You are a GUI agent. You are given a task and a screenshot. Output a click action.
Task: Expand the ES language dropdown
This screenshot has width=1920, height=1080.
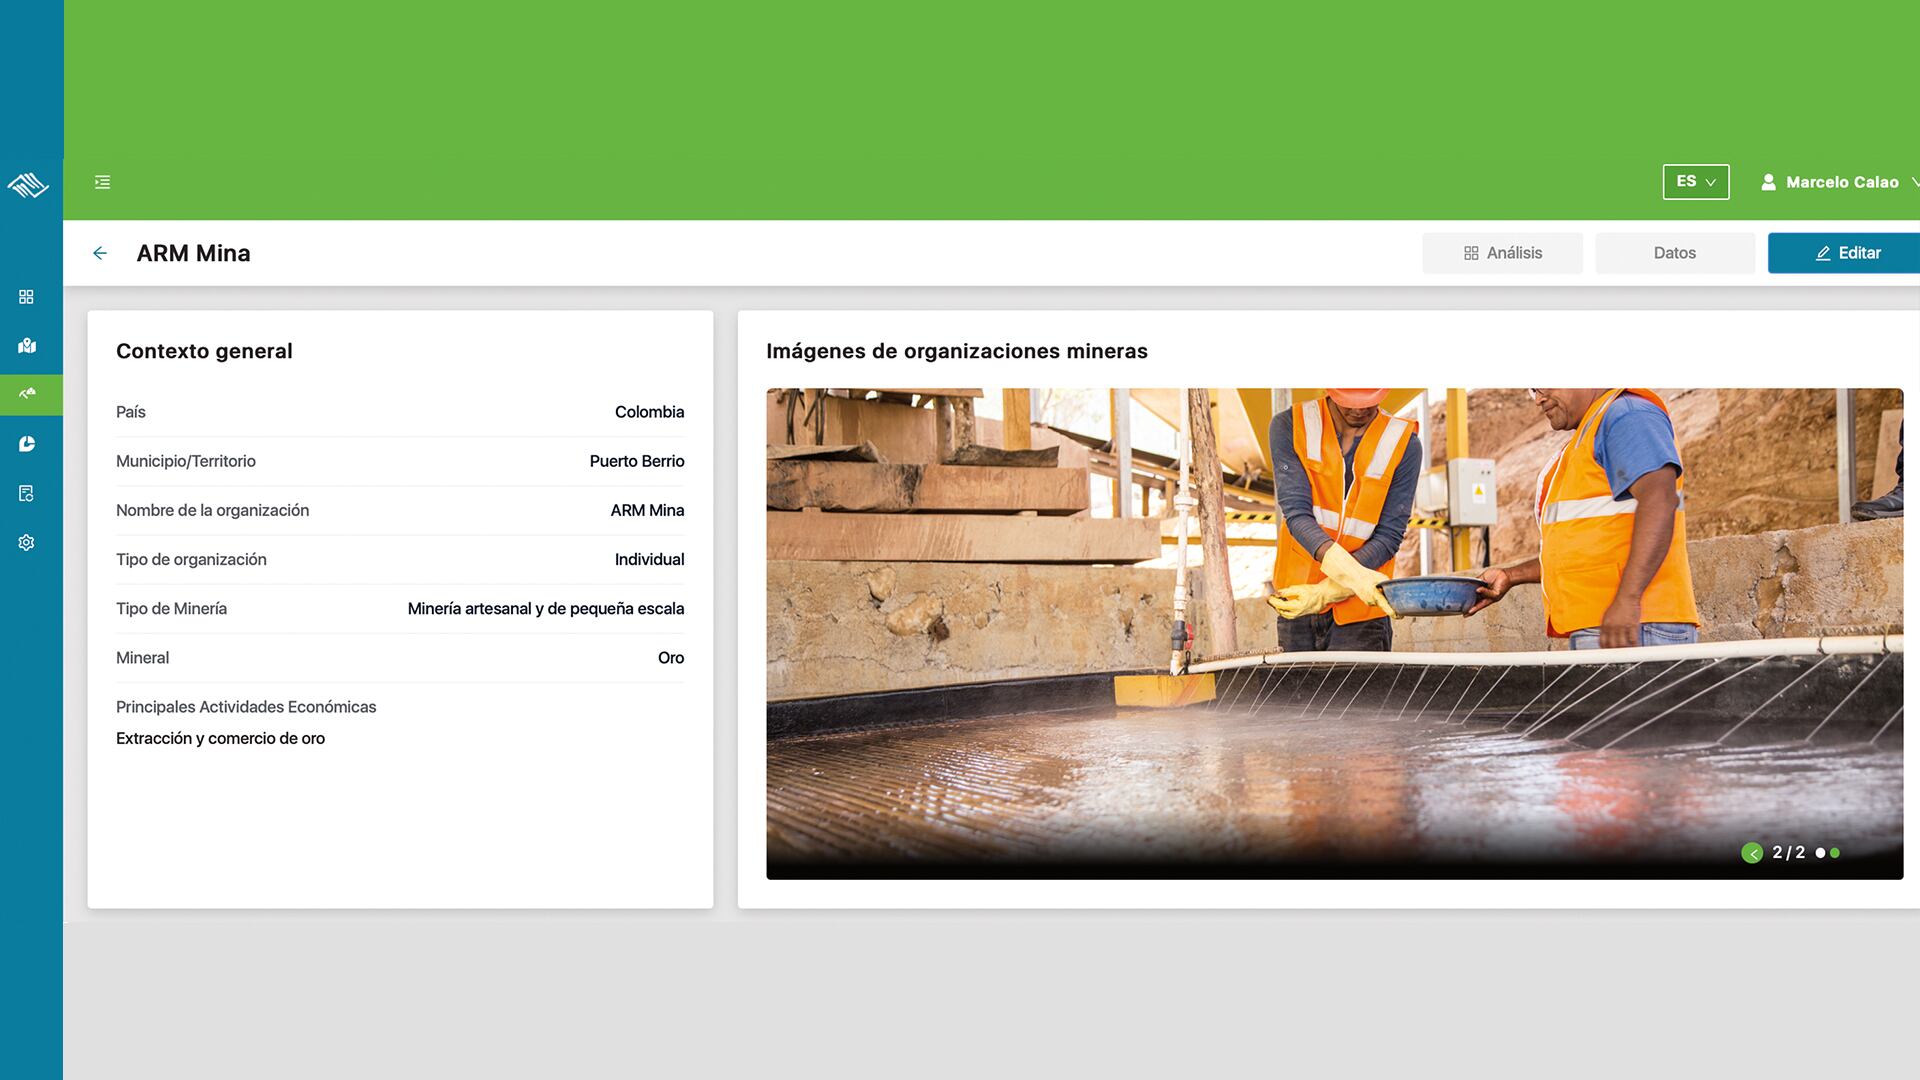click(1695, 182)
